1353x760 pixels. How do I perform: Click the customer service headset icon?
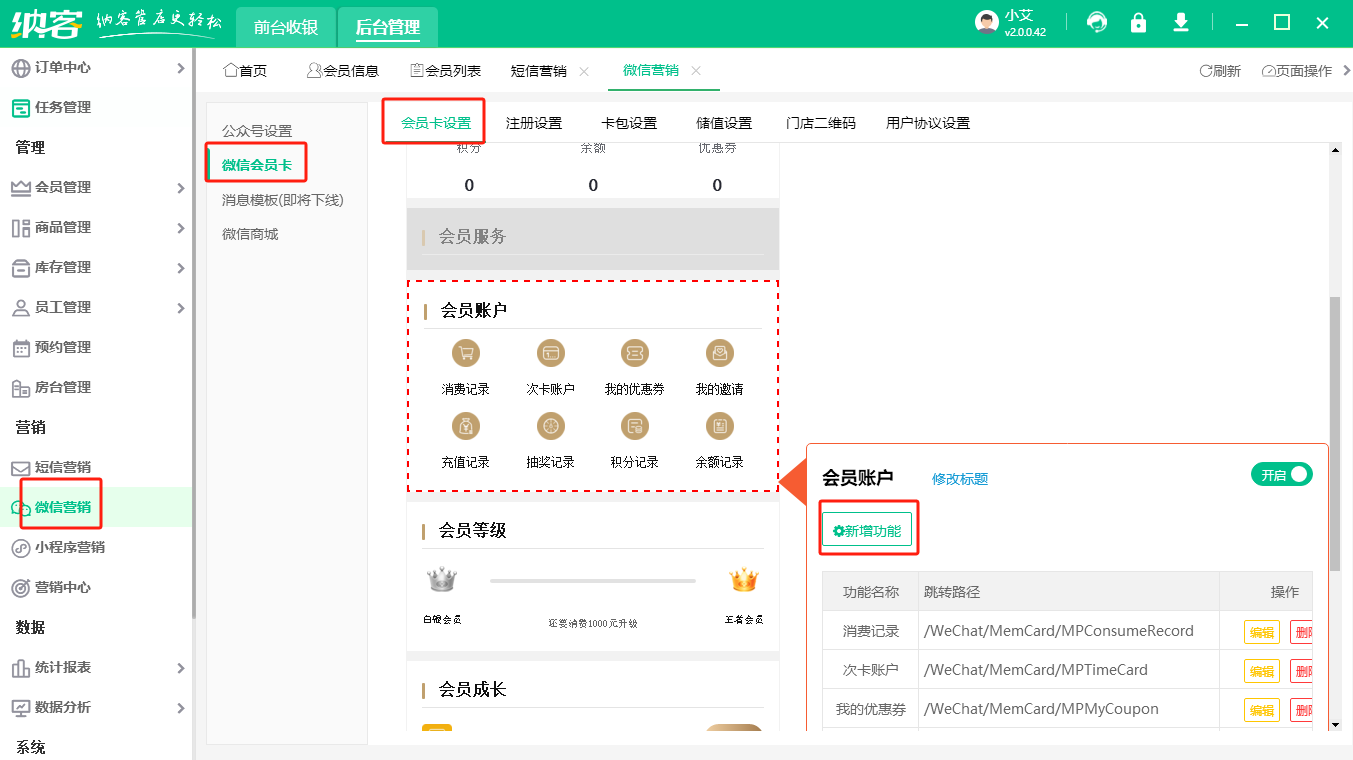[1097, 23]
